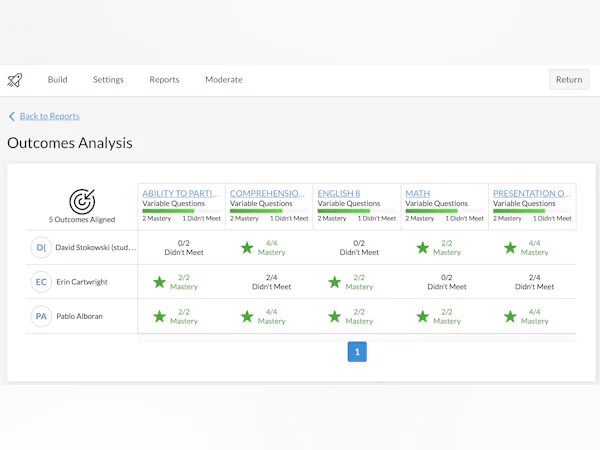Click Erin's 0/2 Didn't Meet Math result
The height and width of the screenshot is (450, 600).
pyautogui.click(x=447, y=282)
